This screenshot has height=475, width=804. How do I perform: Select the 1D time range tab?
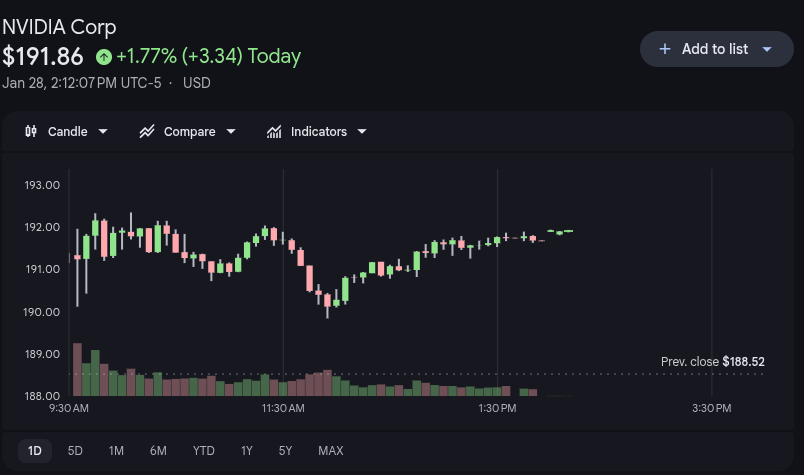click(x=35, y=451)
